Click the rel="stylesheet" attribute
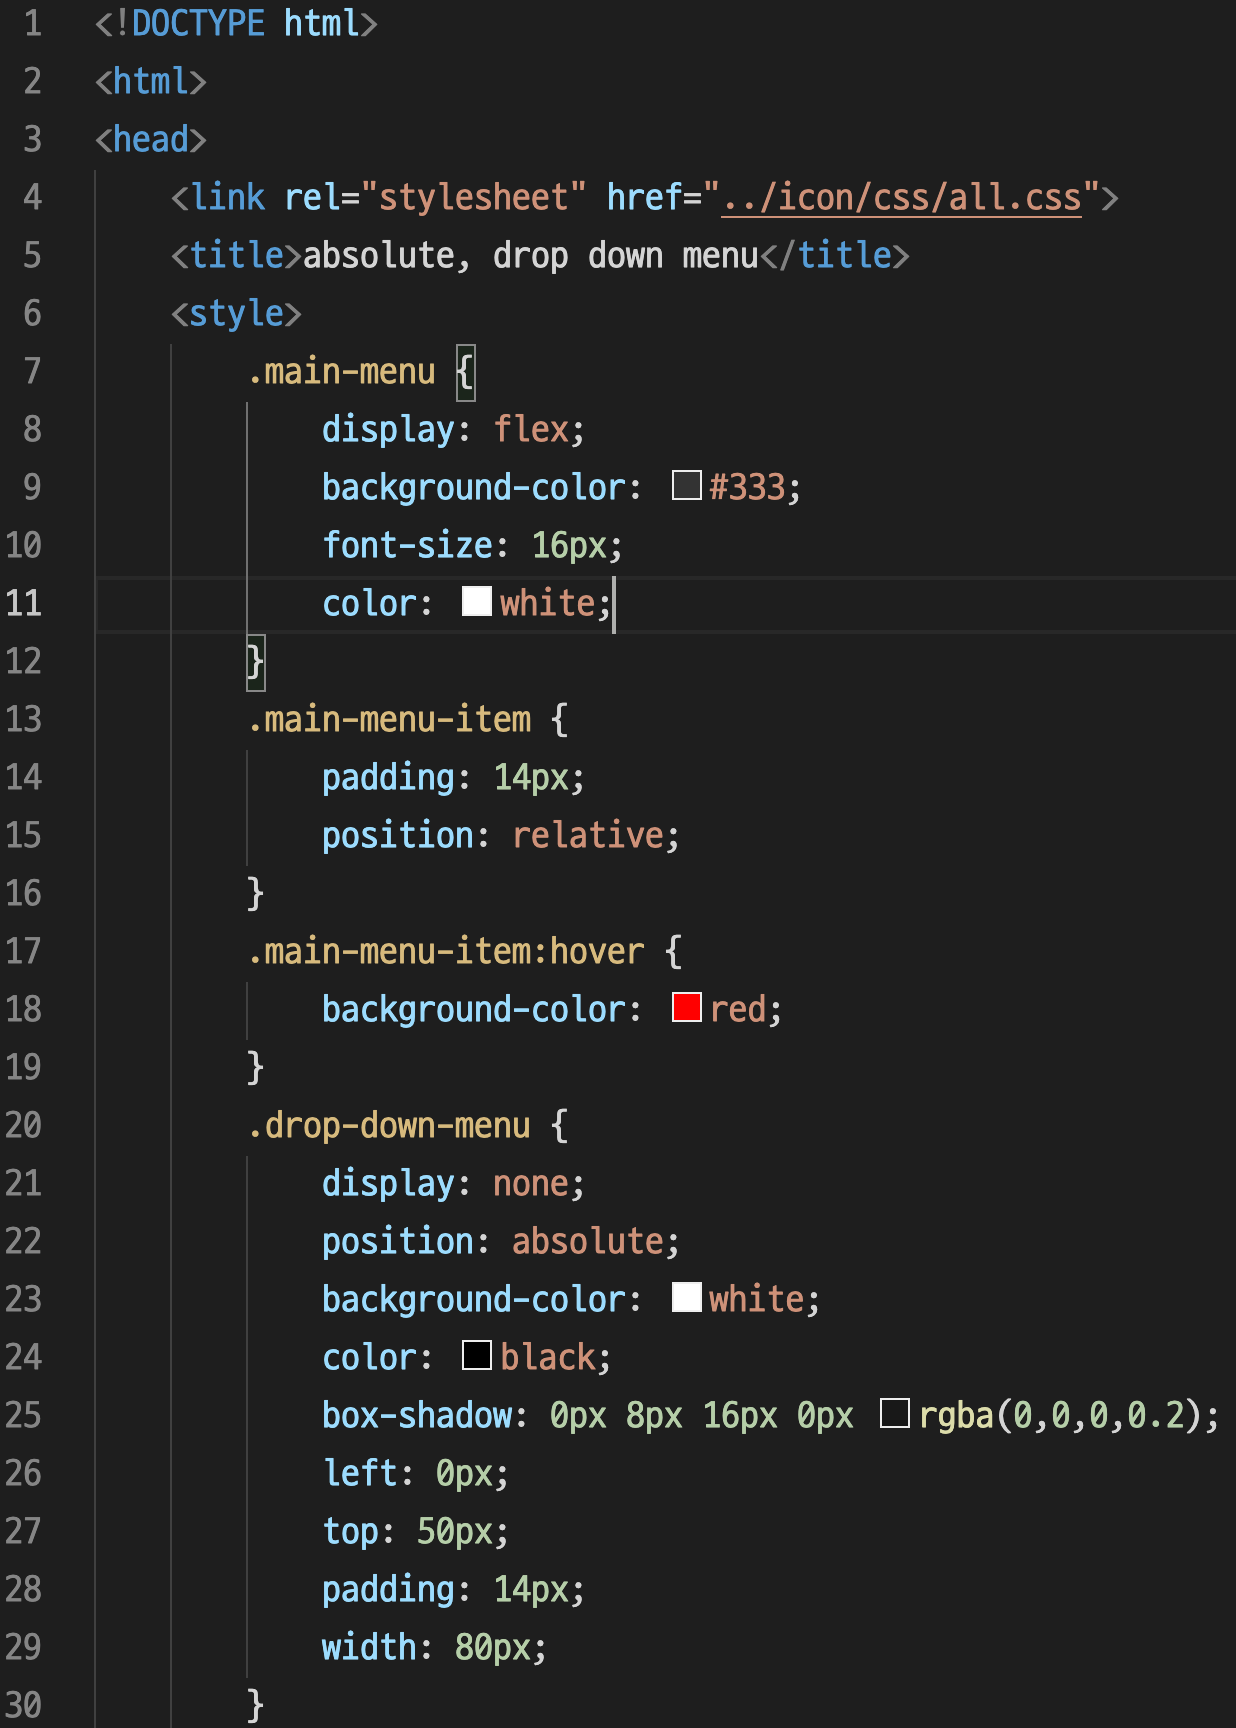This screenshot has width=1236, height=1728. click(436, 197)
